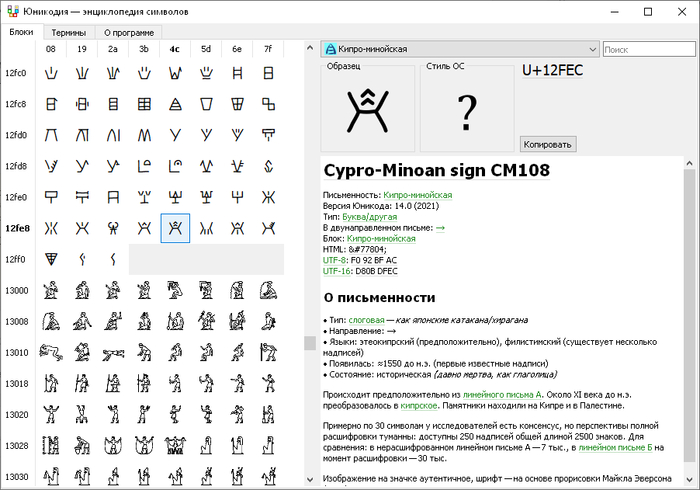Image resolution: width=700 pixels, height=490 pixels.
Task: Select glyph in row 12fe0, column 7f
Action: click(268, 197)
